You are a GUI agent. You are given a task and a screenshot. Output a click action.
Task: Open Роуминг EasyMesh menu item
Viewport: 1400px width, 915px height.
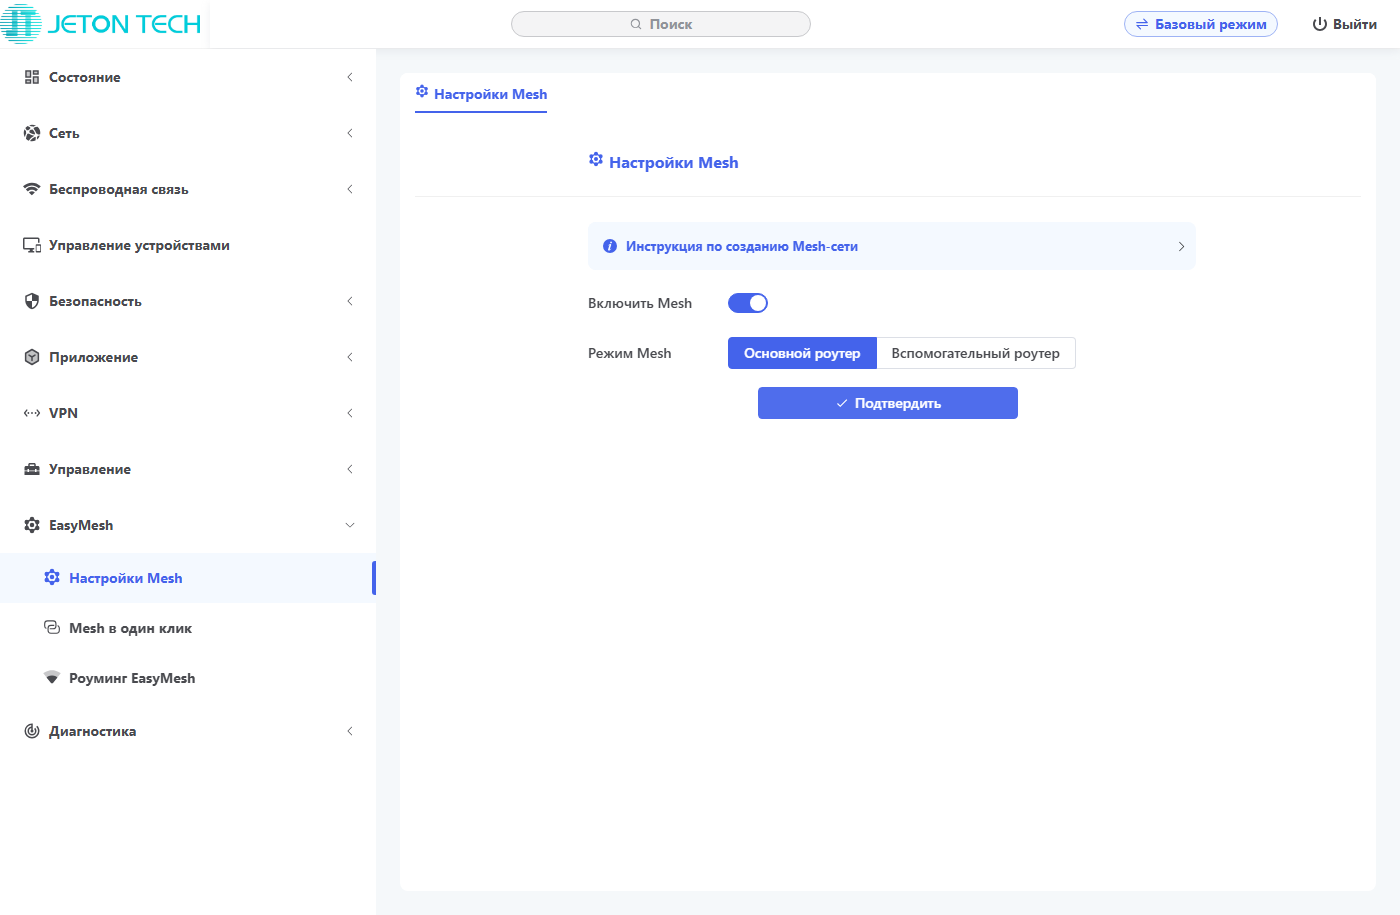point(132,678)
